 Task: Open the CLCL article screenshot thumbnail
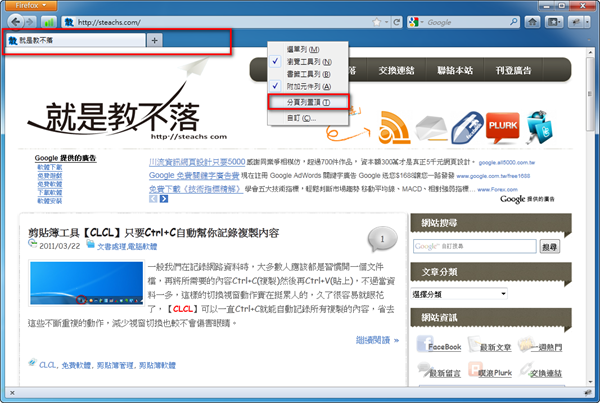pos(86,283)
